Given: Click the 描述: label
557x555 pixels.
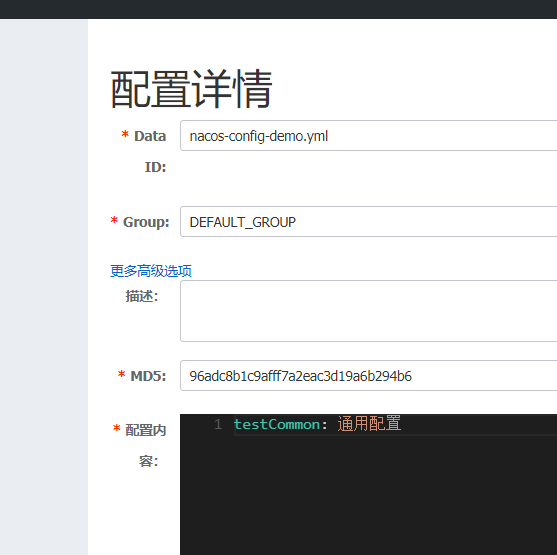Looking at the screenshot, I should pos(142,296).
